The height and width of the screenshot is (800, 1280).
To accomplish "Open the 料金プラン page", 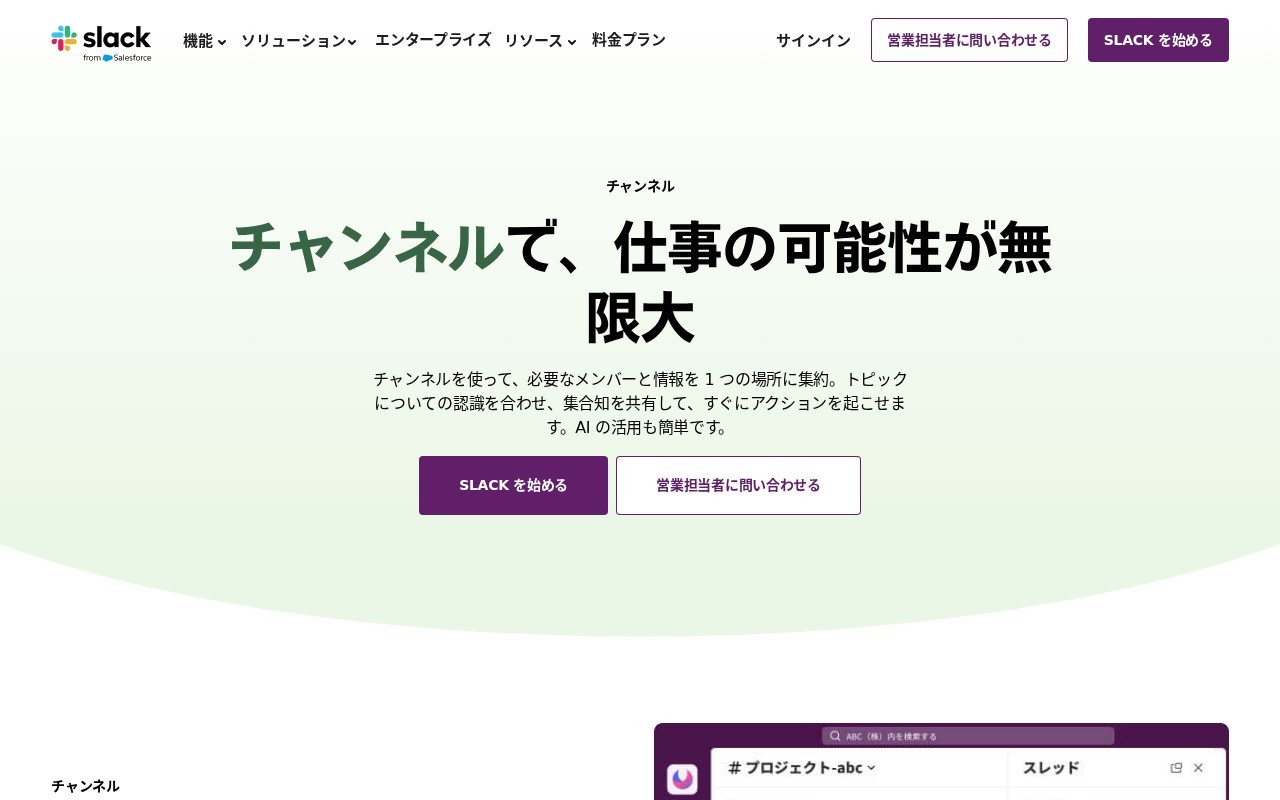I will [x=629, y=40].
